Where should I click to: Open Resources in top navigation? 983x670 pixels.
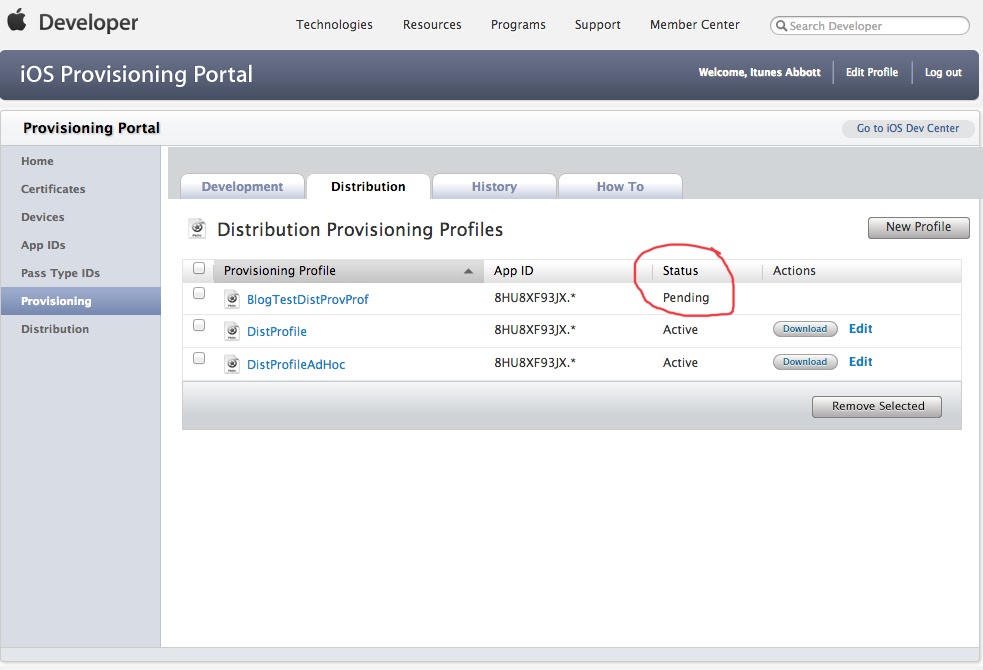click(x=432, y=24)
